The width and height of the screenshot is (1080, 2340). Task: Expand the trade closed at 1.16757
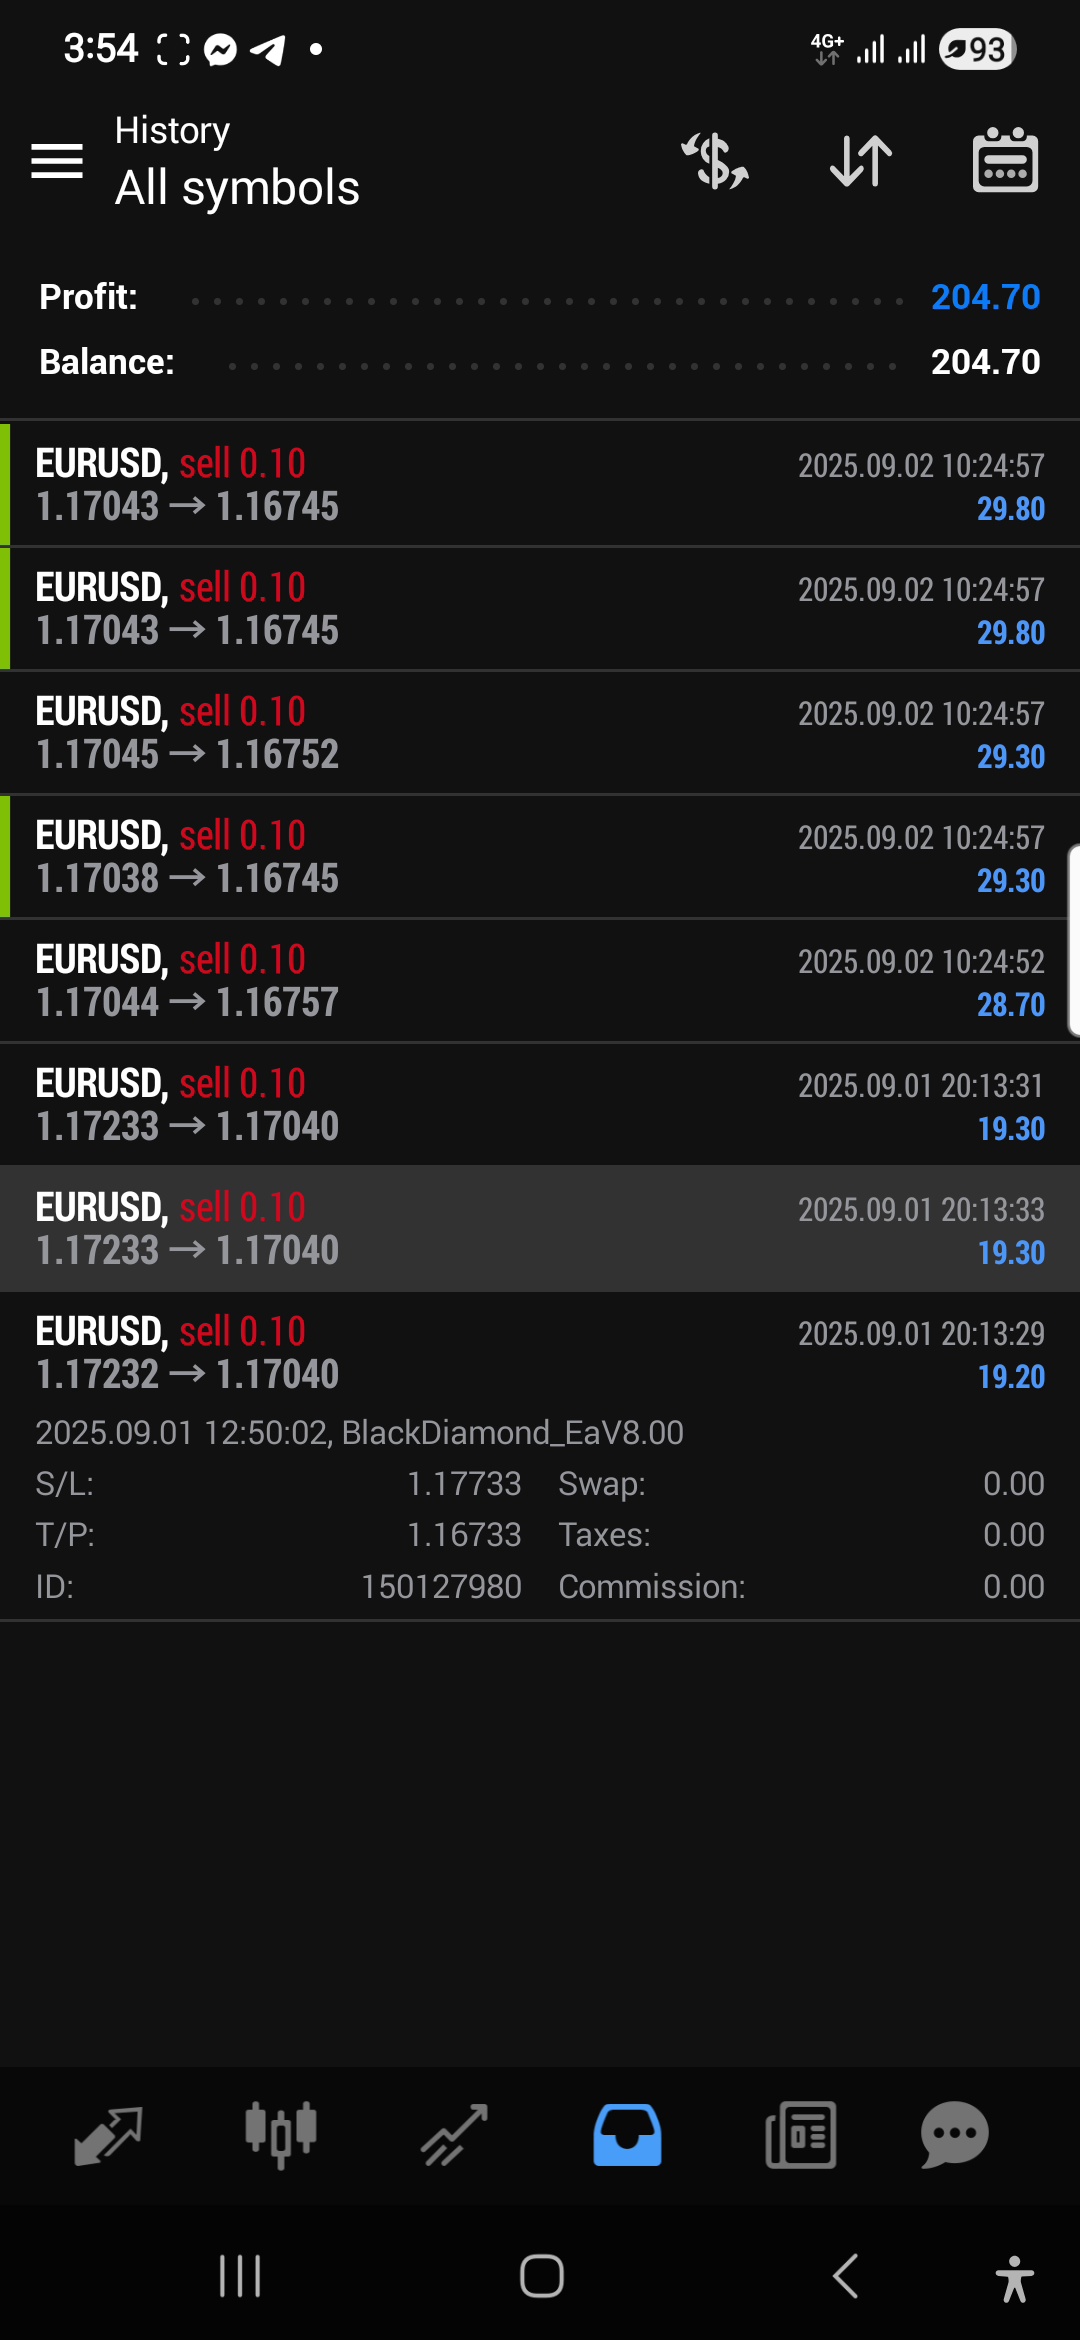tap(540, 981)
